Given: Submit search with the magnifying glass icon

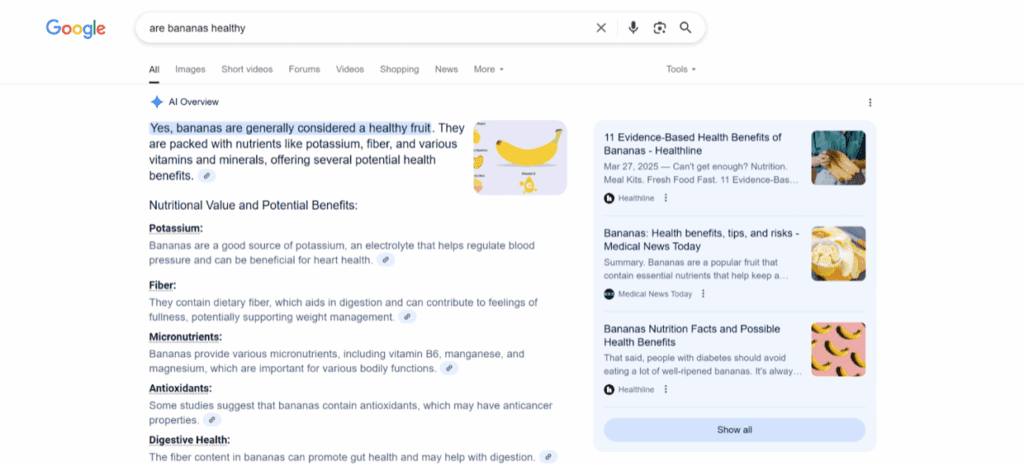Looking at the screenshot, I should [685, 28].
